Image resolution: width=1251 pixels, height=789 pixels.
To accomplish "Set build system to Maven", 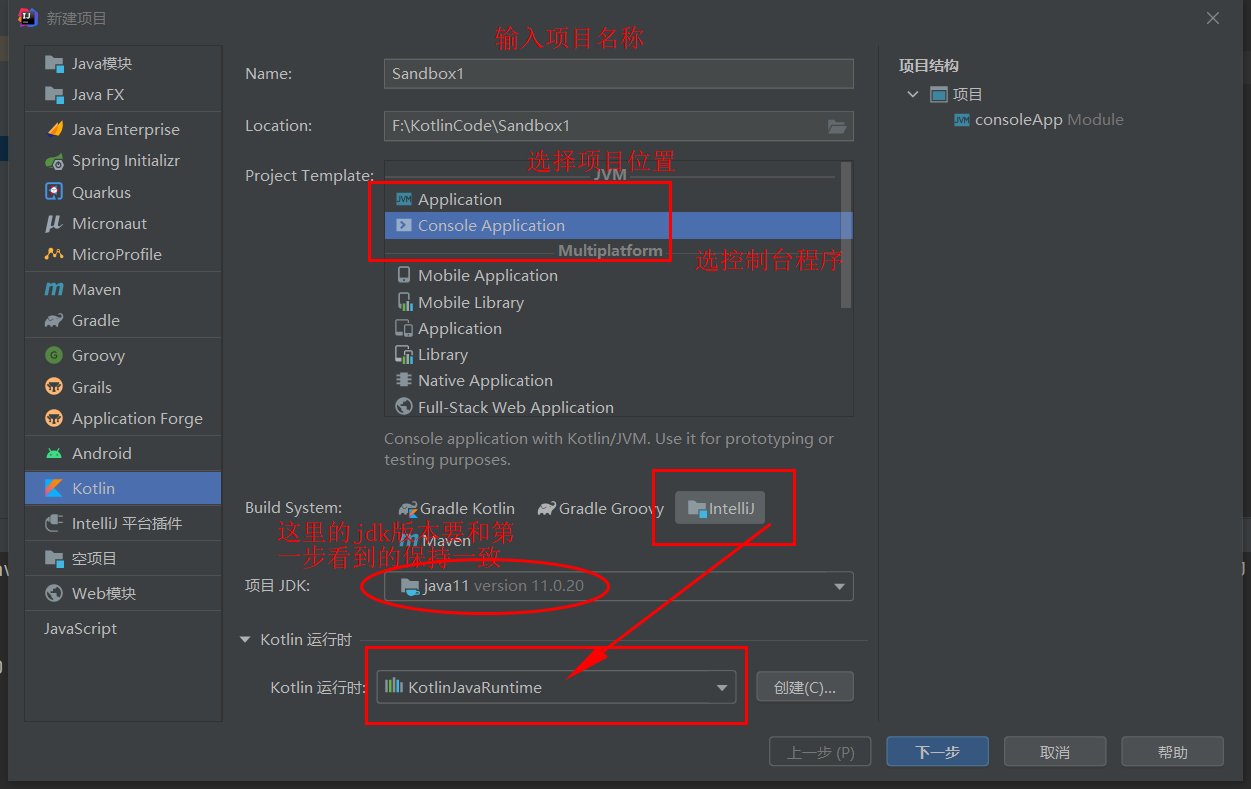I will point(436,540).
